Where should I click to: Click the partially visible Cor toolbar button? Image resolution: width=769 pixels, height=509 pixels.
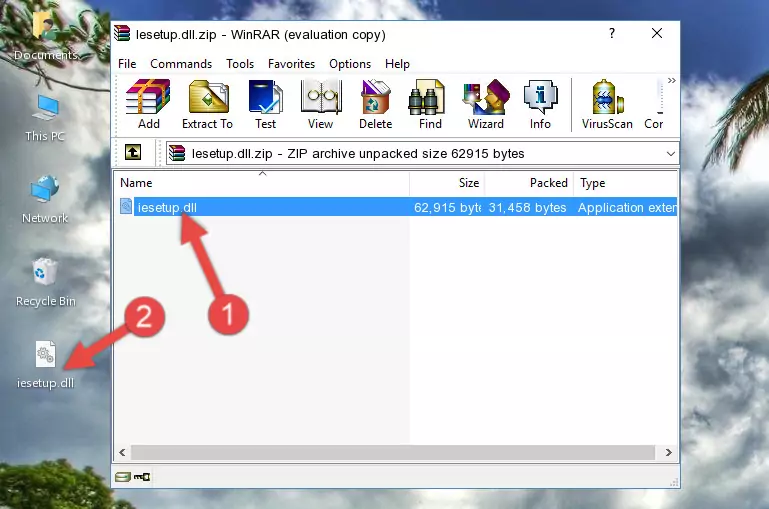coord(654,104)
